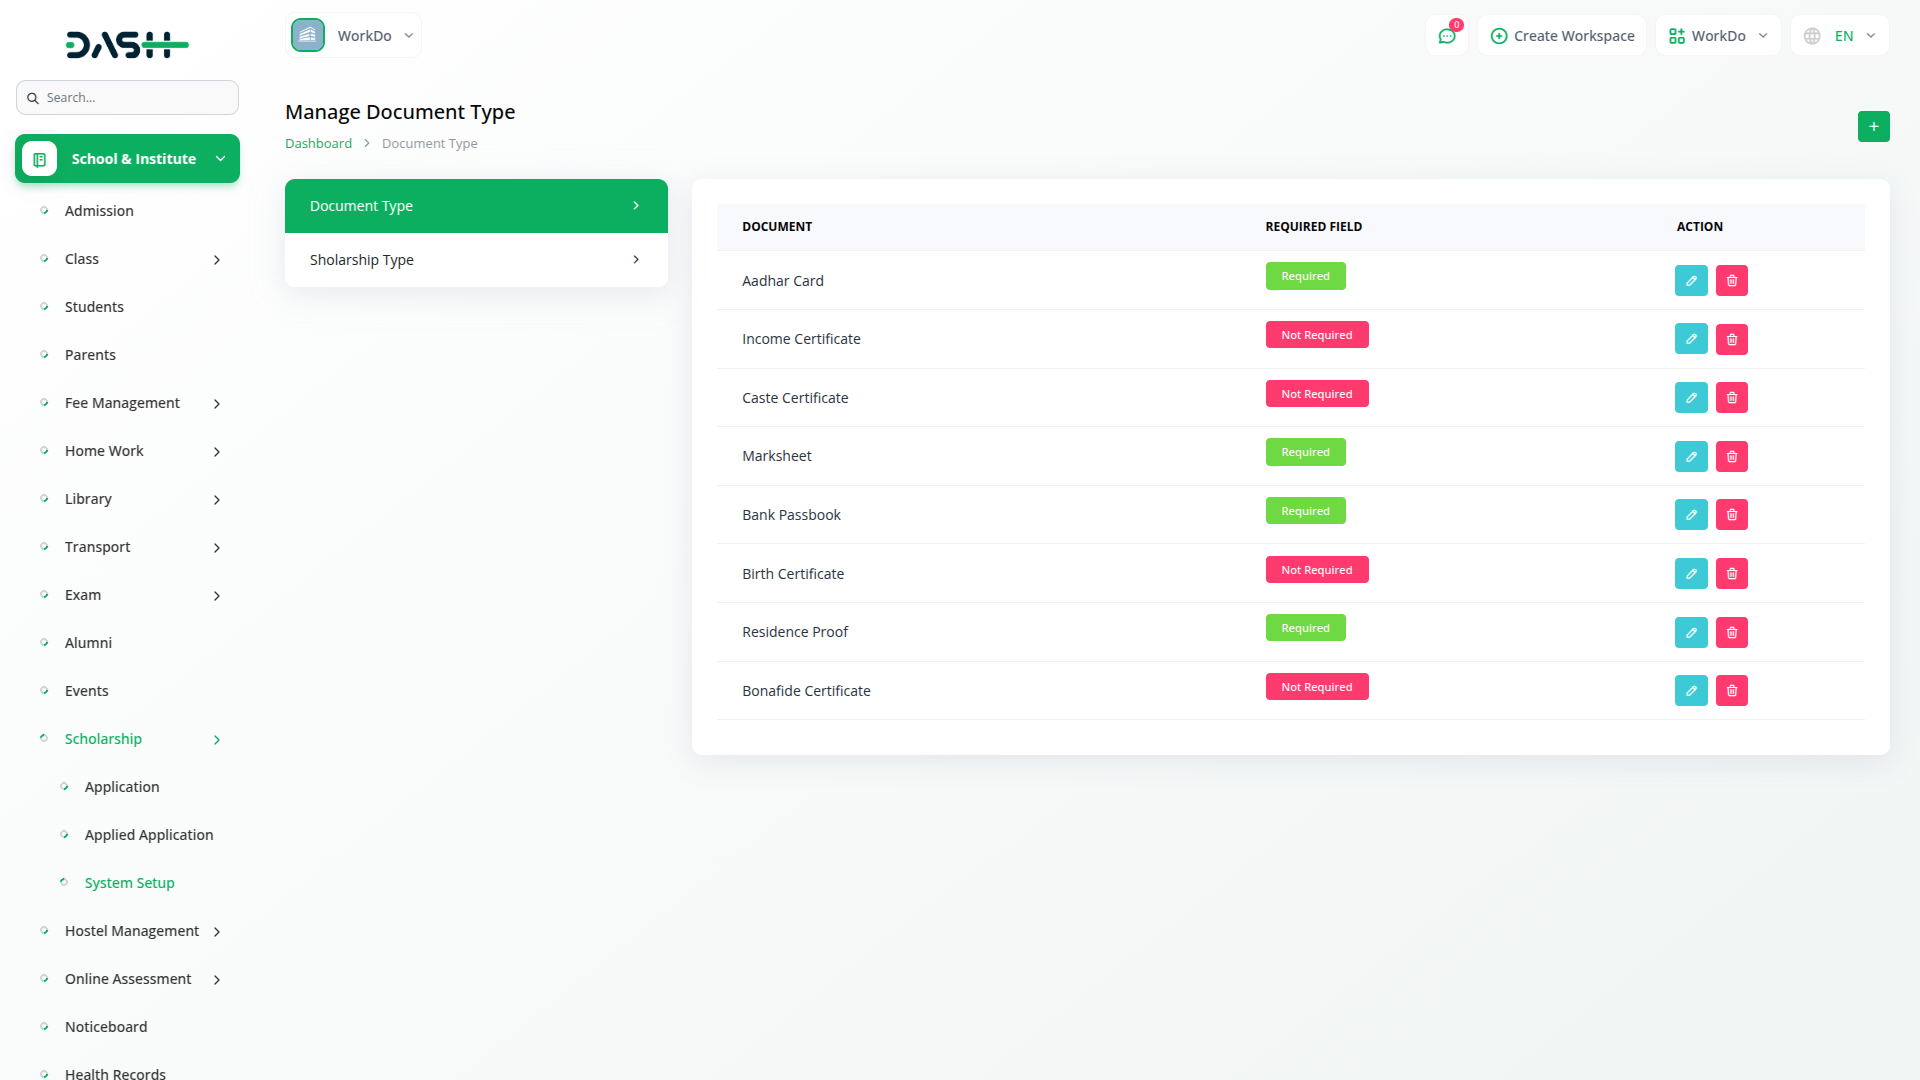Click the DASH logo

click(127, 44)
